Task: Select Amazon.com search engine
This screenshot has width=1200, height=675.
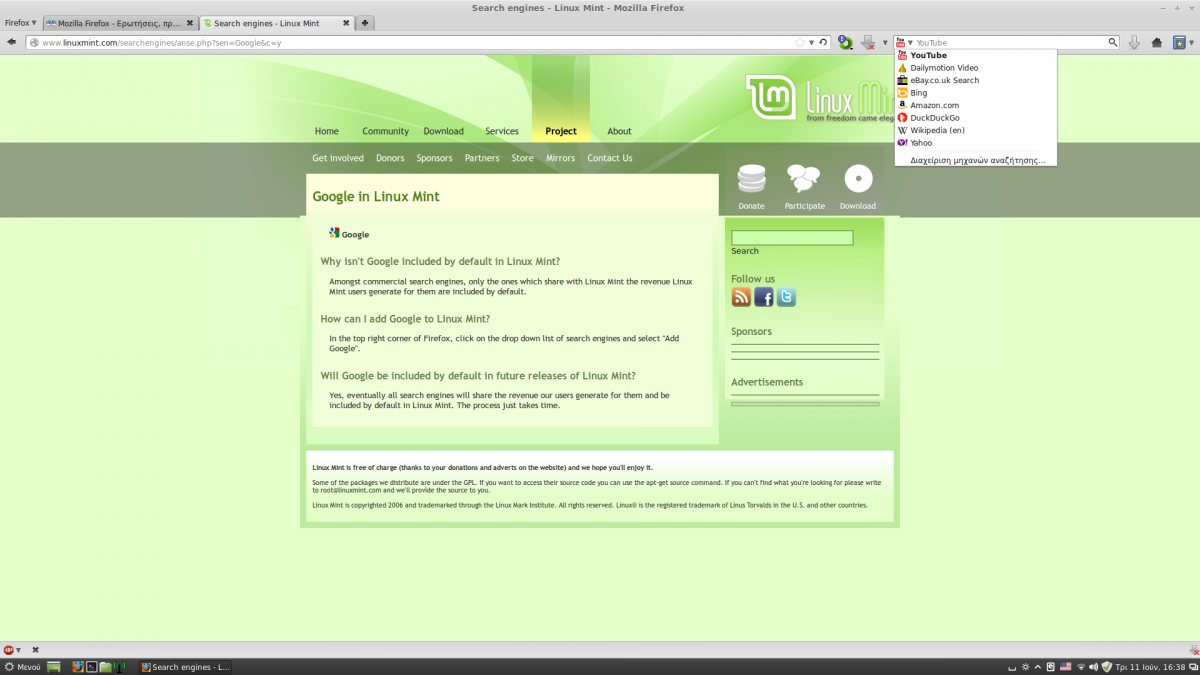Action: click(975, 105)
